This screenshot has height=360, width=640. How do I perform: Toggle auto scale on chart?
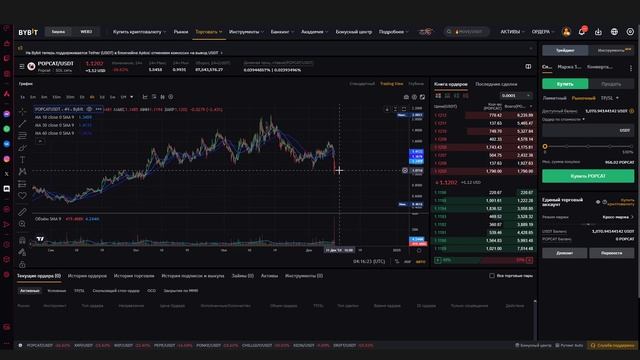coord(420,262)
